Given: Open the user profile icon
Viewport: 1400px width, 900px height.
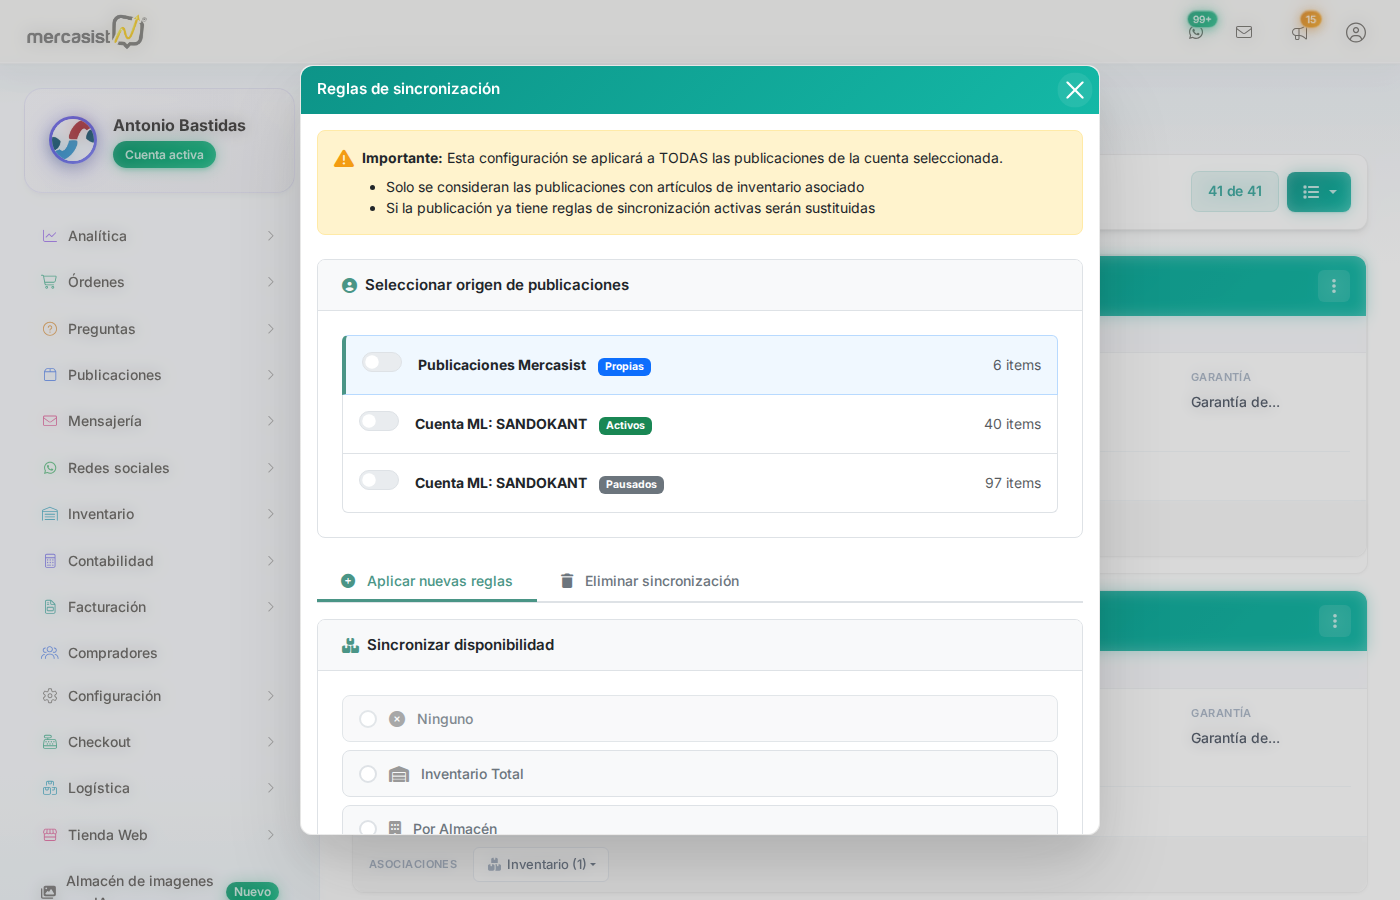Looking at the screenshot, I should point(1356,32).
